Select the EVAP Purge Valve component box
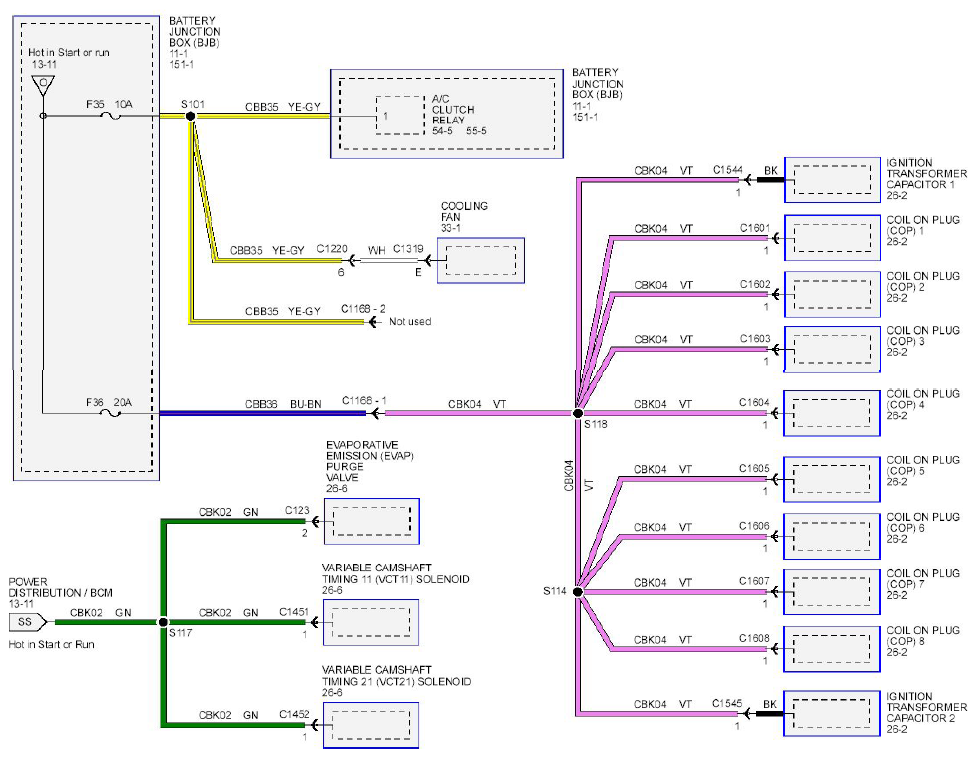 click(372, 521)
